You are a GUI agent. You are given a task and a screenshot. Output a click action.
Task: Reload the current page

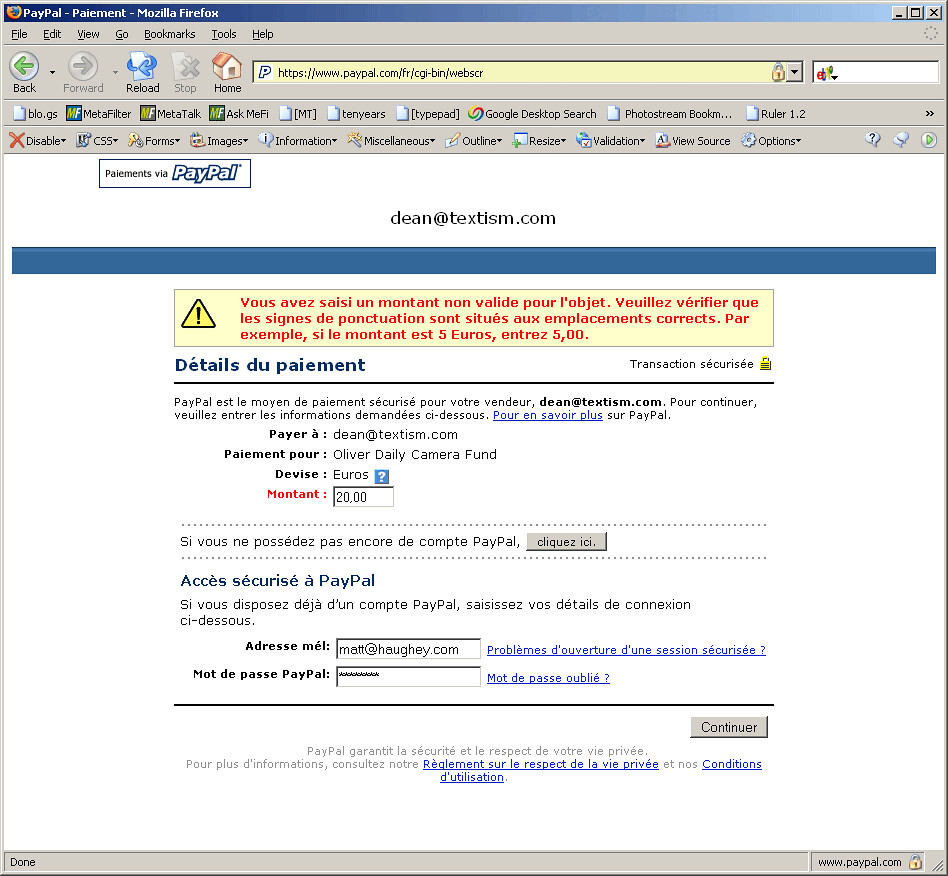point(142,70)
